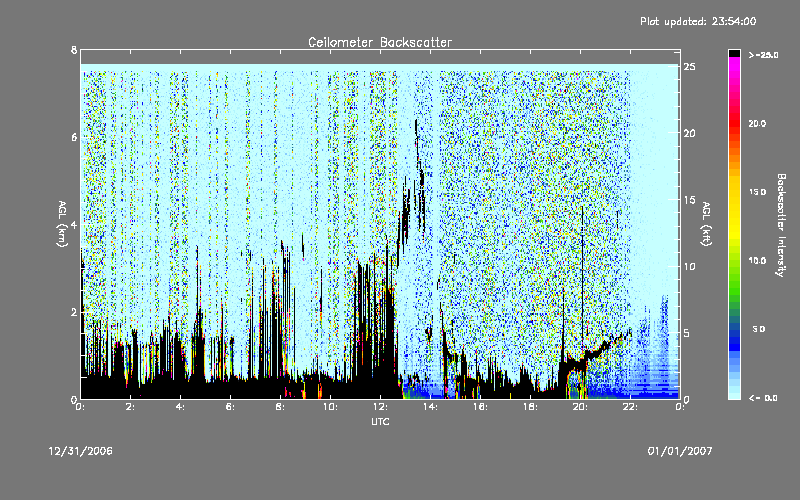Select the '12:' hour tick on time axis
800x500 pixels.
(x=381, y=407)
